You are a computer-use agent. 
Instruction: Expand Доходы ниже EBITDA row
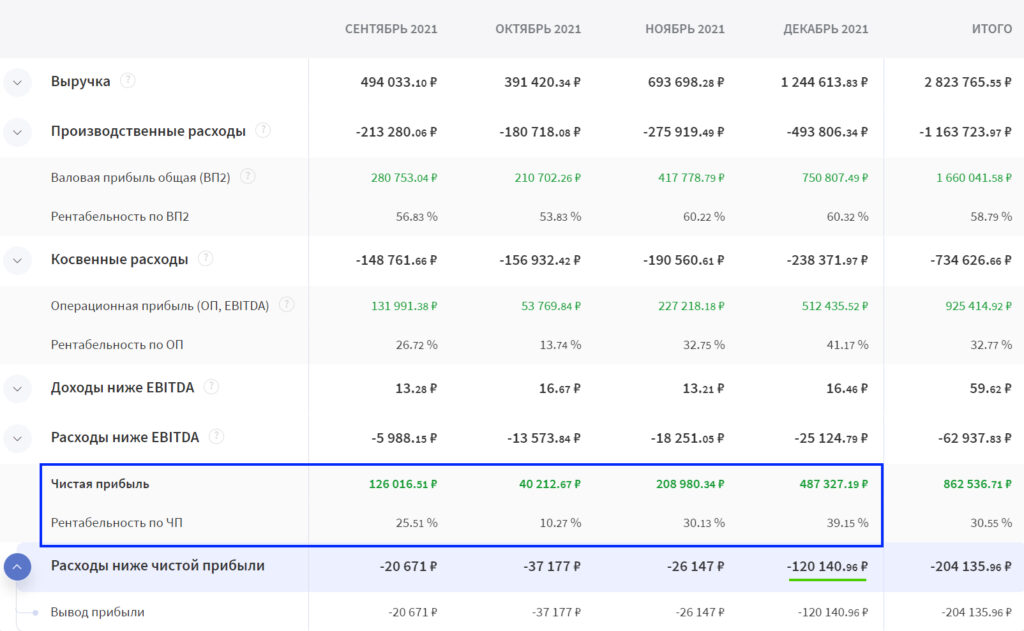18,388
